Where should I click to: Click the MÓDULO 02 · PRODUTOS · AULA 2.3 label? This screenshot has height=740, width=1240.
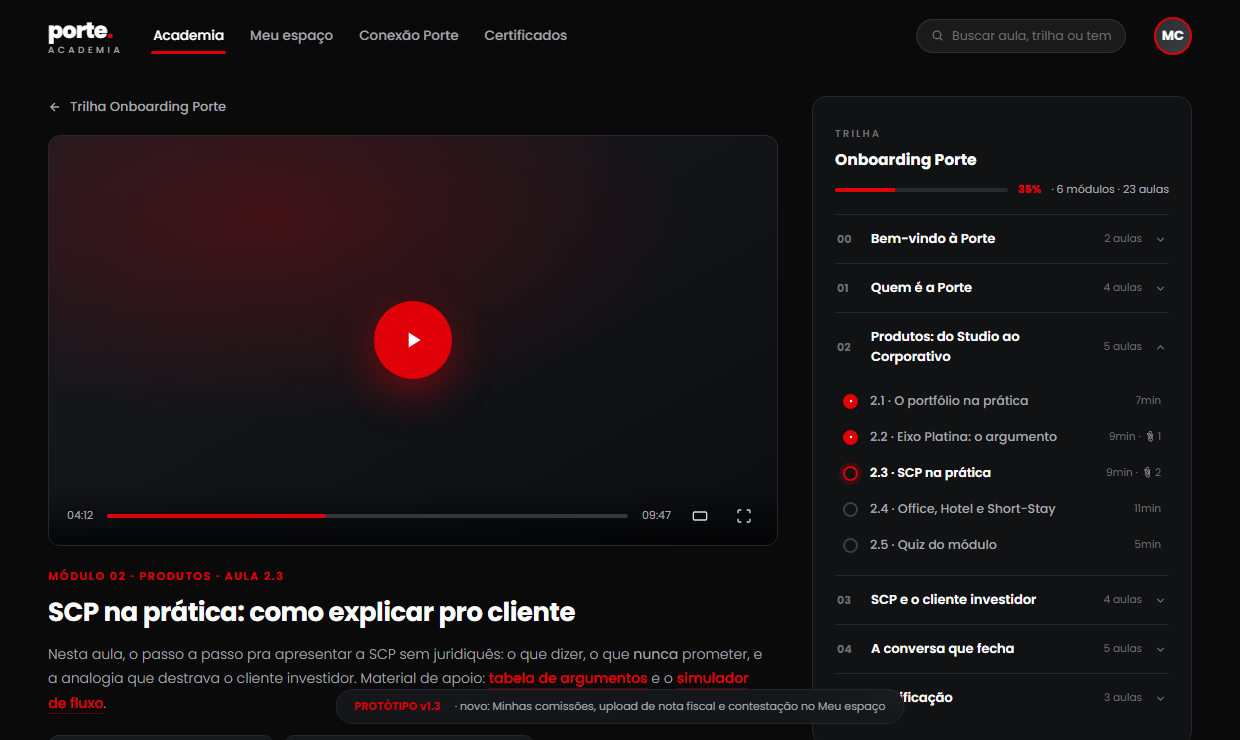(x=166, y=577)
